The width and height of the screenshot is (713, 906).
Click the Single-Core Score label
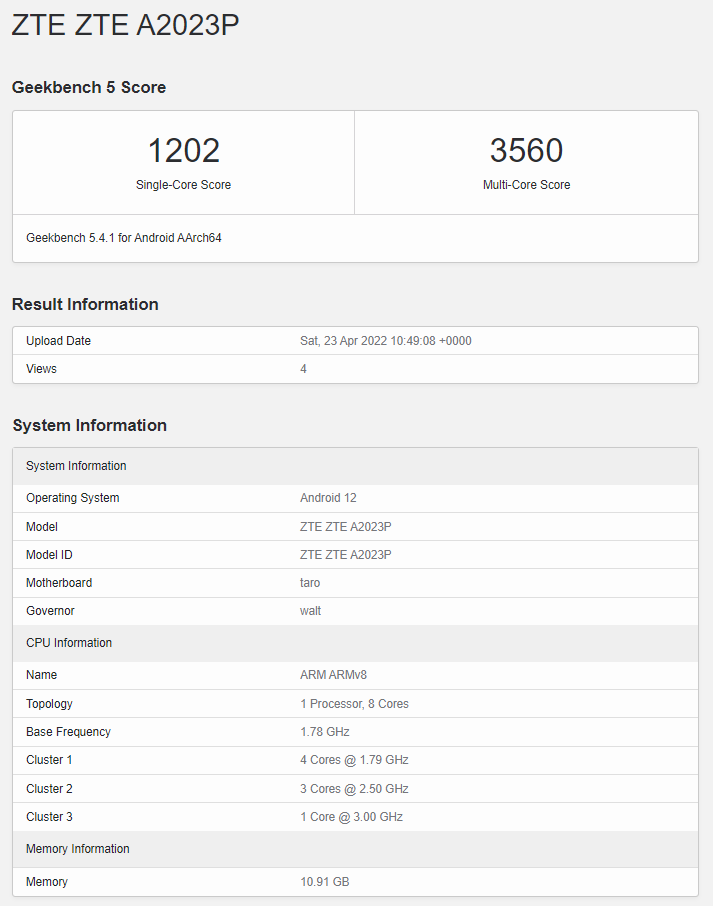click(183, 185)
